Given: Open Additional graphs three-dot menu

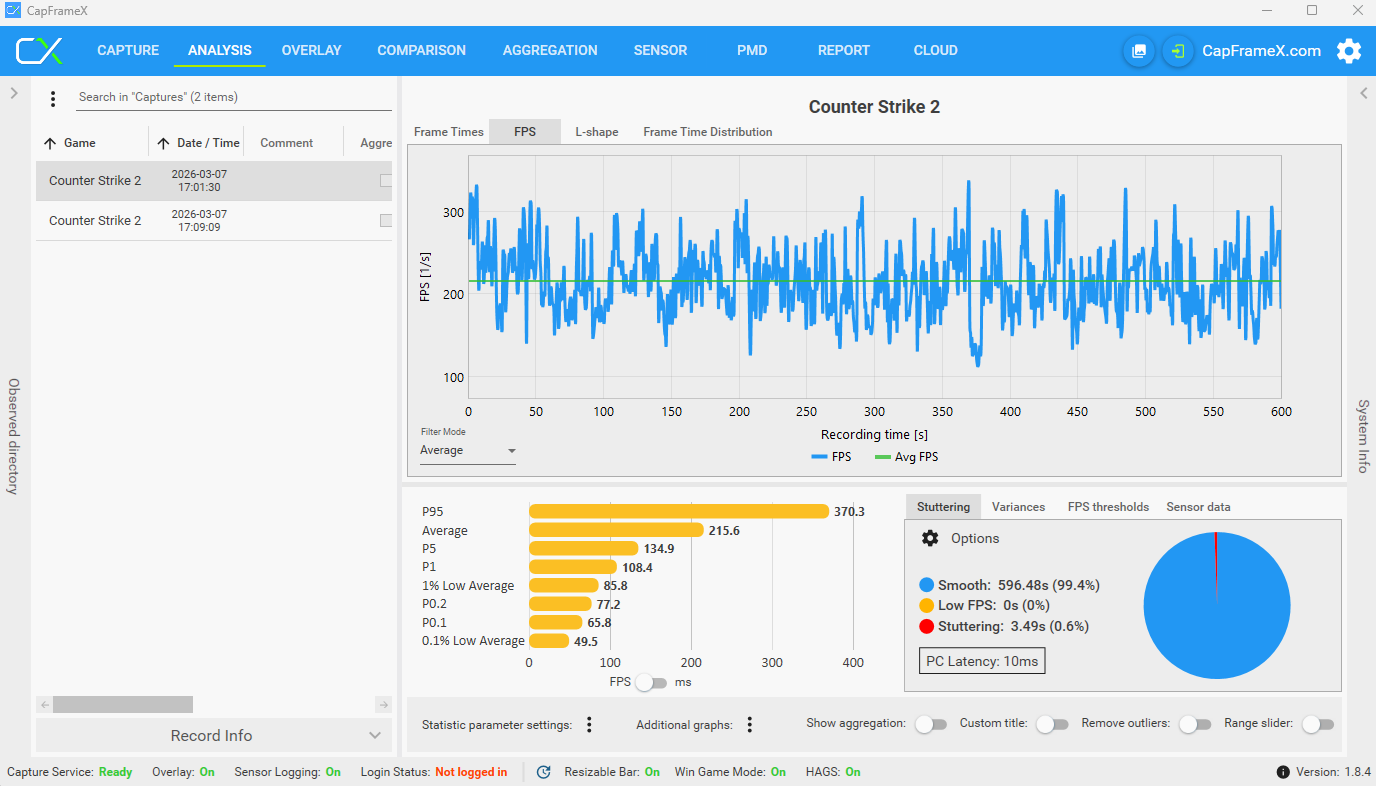Looking at the screenshot, I should coord(749,725).
